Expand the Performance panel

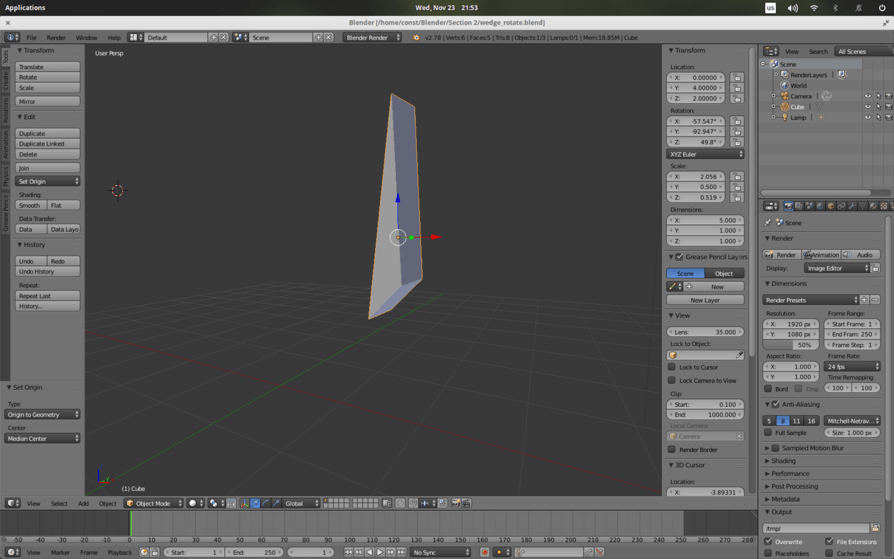tap(790, 474)
